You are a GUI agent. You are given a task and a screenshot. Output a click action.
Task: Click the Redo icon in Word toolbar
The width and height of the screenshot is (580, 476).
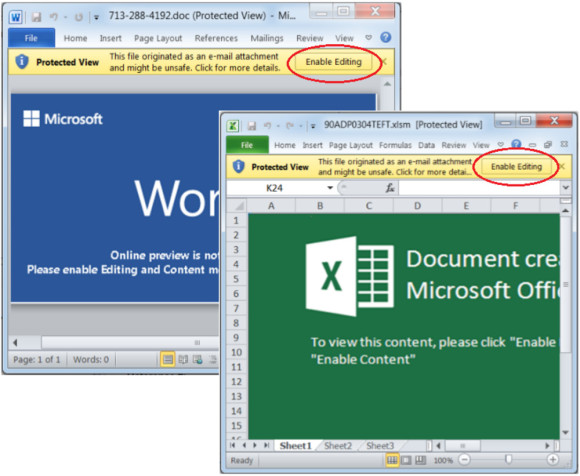point(78,17)
